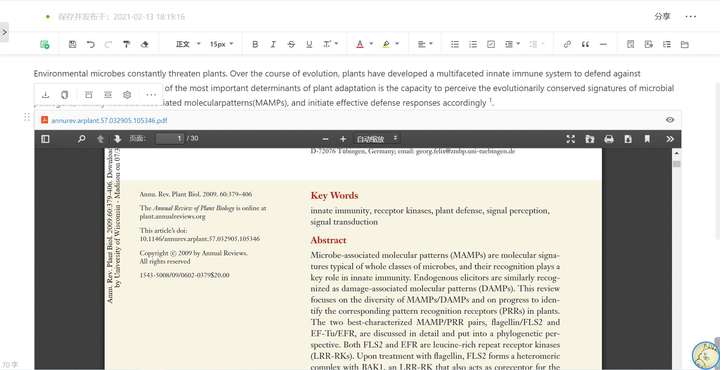Switch attachment to preview view in floating toolbar

point(108,95)
